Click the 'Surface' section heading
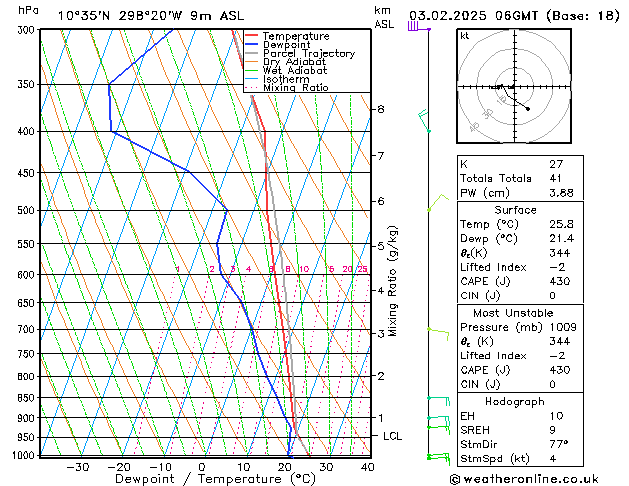The image size is (629, 486). point(515,210)
